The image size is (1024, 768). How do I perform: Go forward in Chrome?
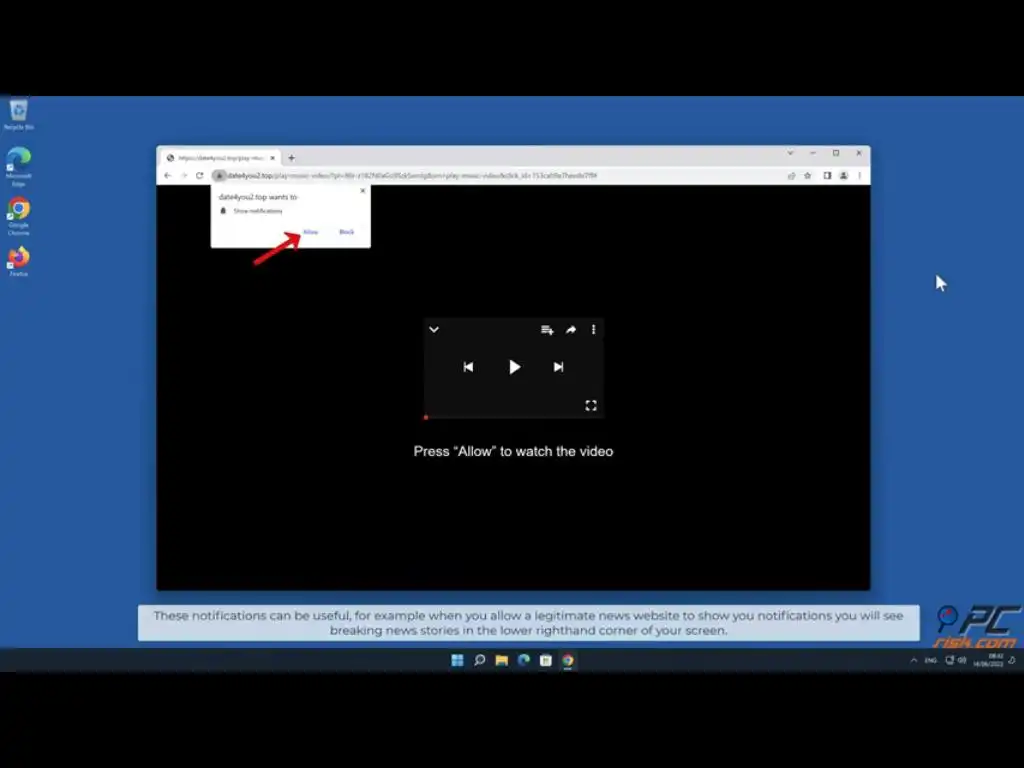click(184, 176)
